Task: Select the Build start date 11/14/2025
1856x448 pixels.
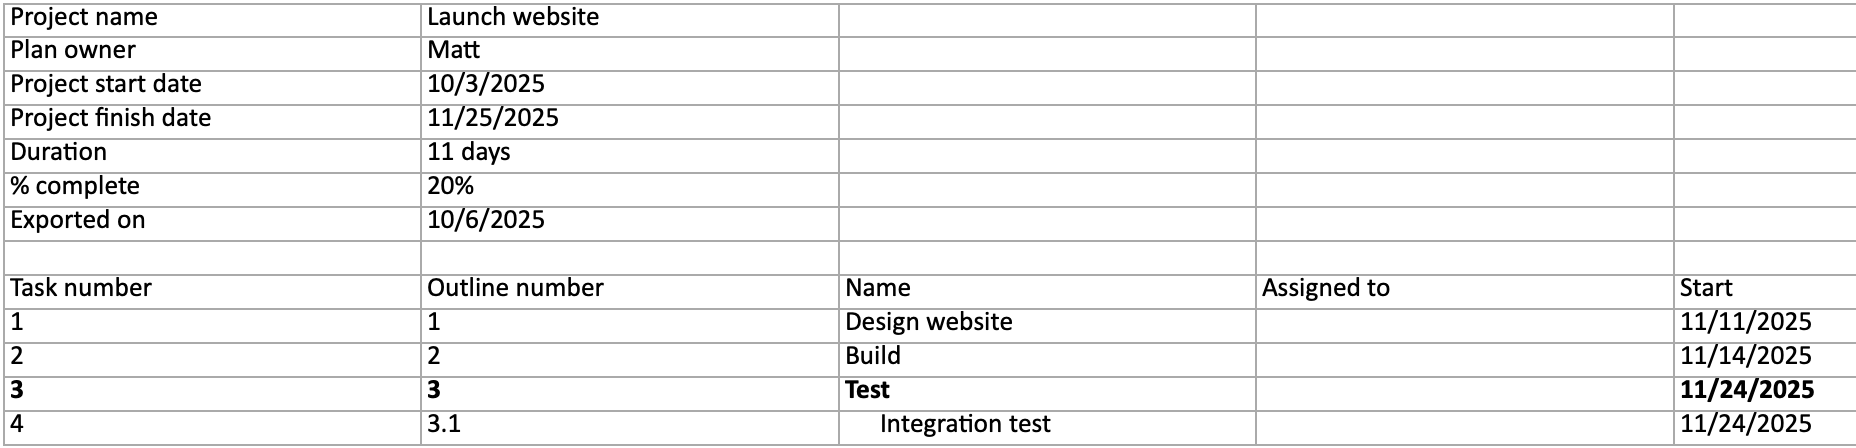Action: pos(1746,356)
